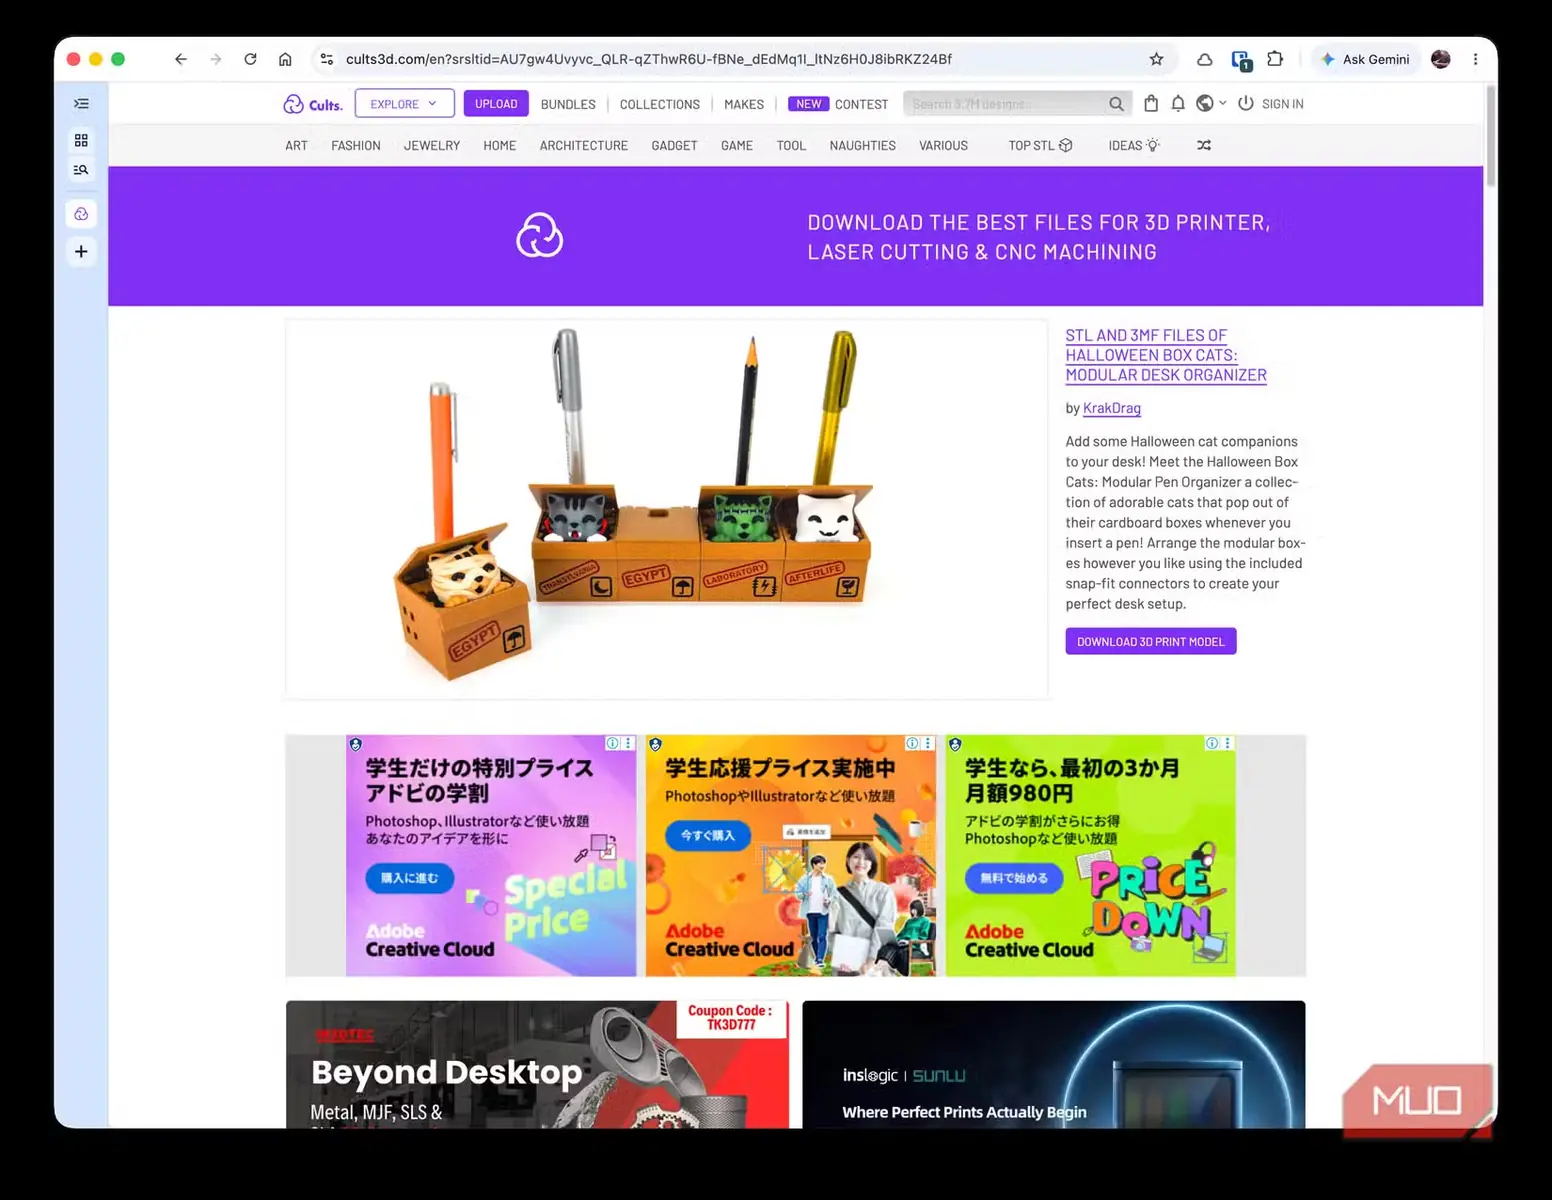The image size is (1552, 1200).
Task: Expand the Explore dropdown
Action: (404, 103)
